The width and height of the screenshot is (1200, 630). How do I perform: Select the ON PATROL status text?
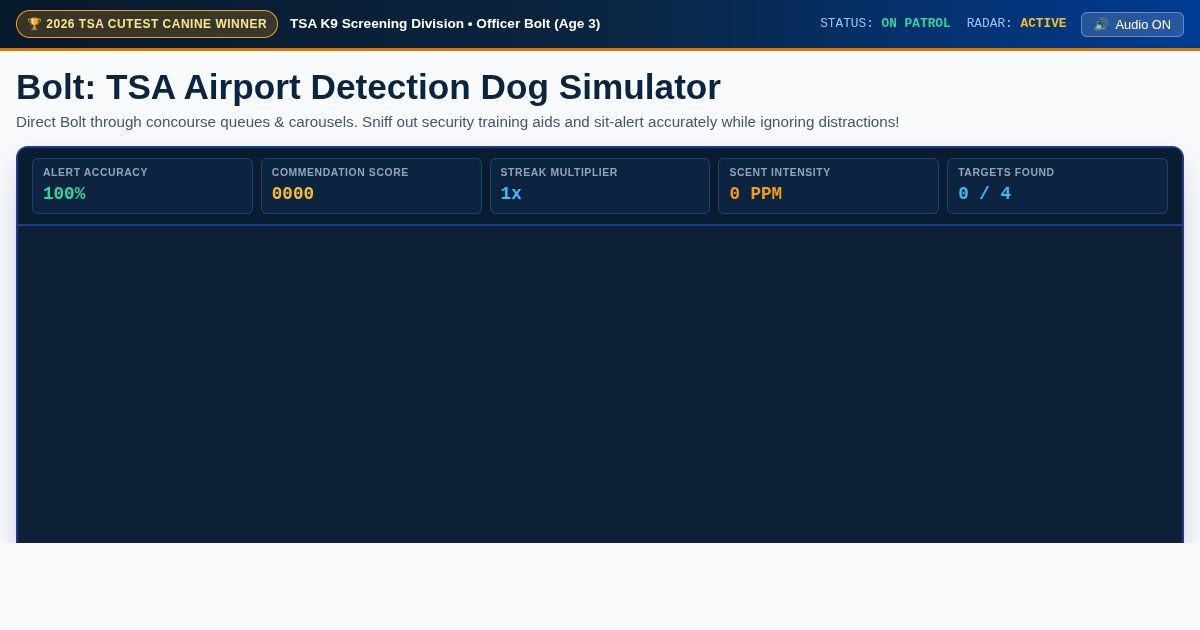coord(916,23)
